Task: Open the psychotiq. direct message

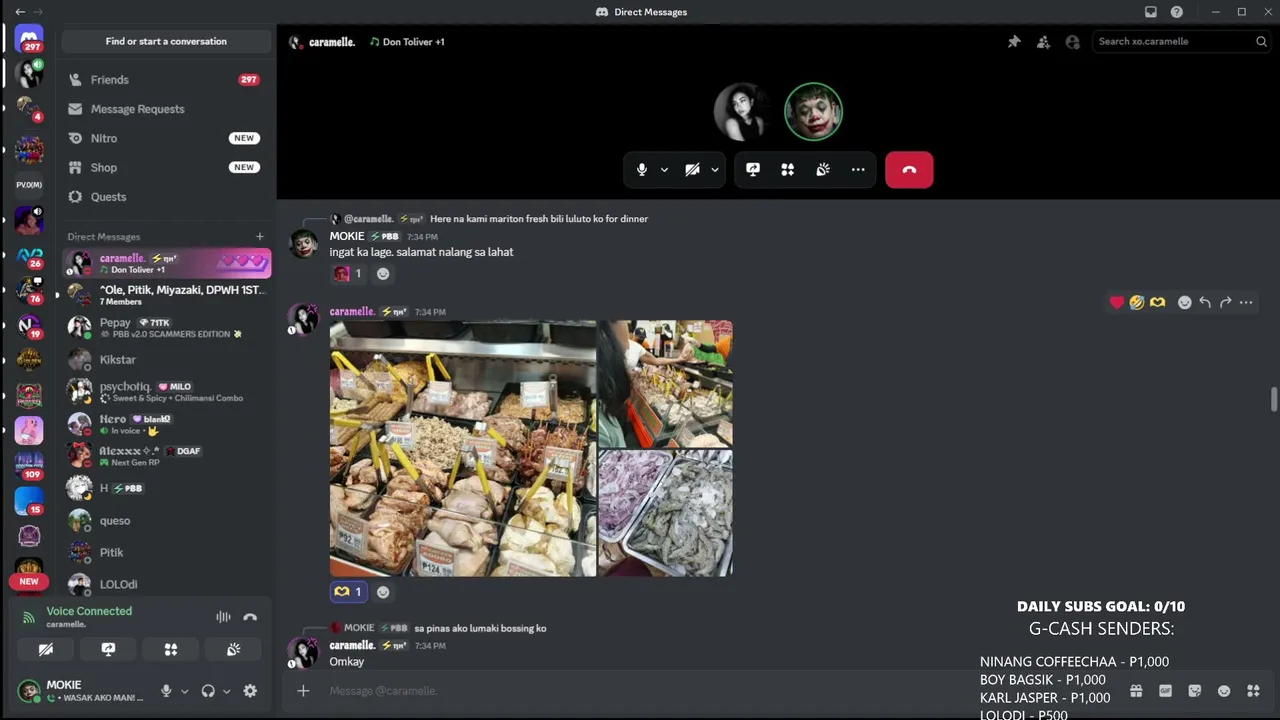Action: click(166, 392)
